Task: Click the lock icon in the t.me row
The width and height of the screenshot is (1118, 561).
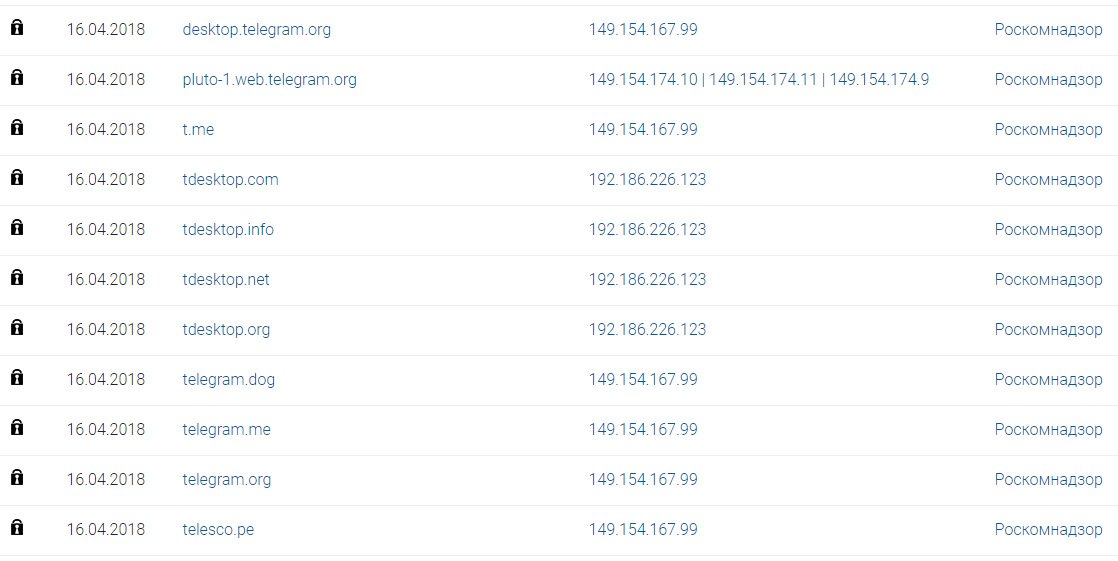Action: click(17, 128)
